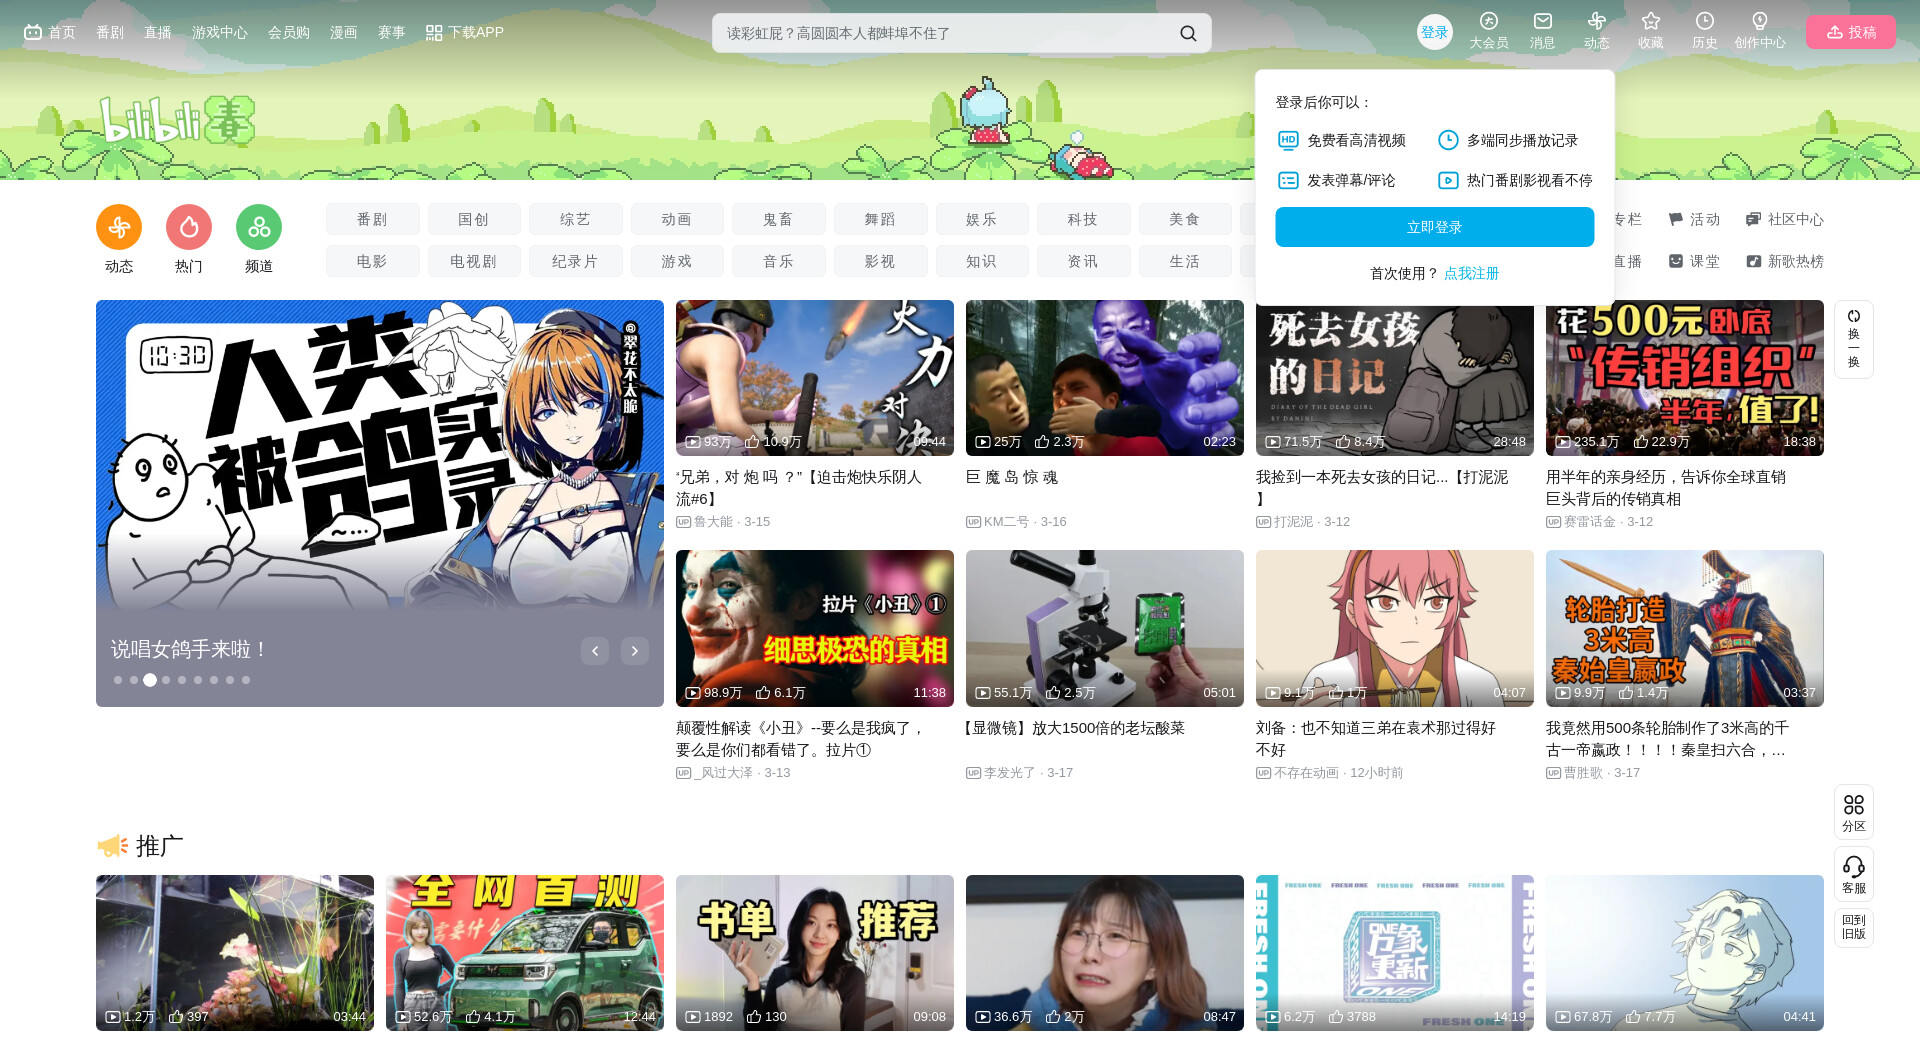Screen dimensions: 1920x1040
Task: Open the 消息 envelope icon
Action: [x=1543, y=21]
